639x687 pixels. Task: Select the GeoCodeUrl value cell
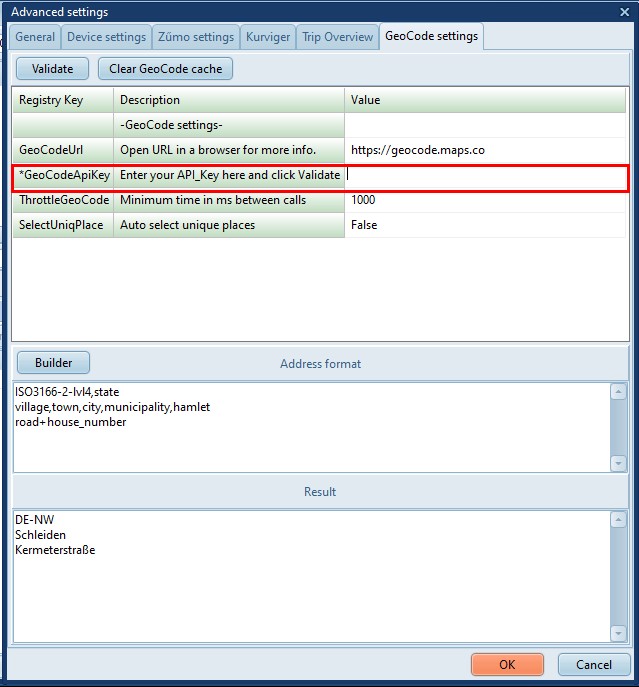(485, 150)
